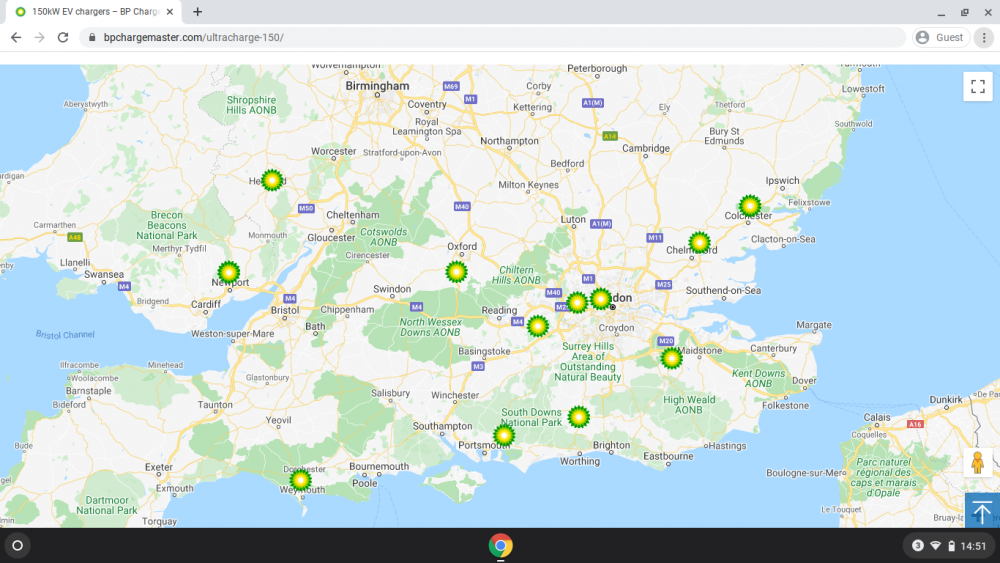Screen dimensions: 1000x563
Task: Click the BP charger marker at Newport
Action: pyautogui.click(x=229, y=272)
